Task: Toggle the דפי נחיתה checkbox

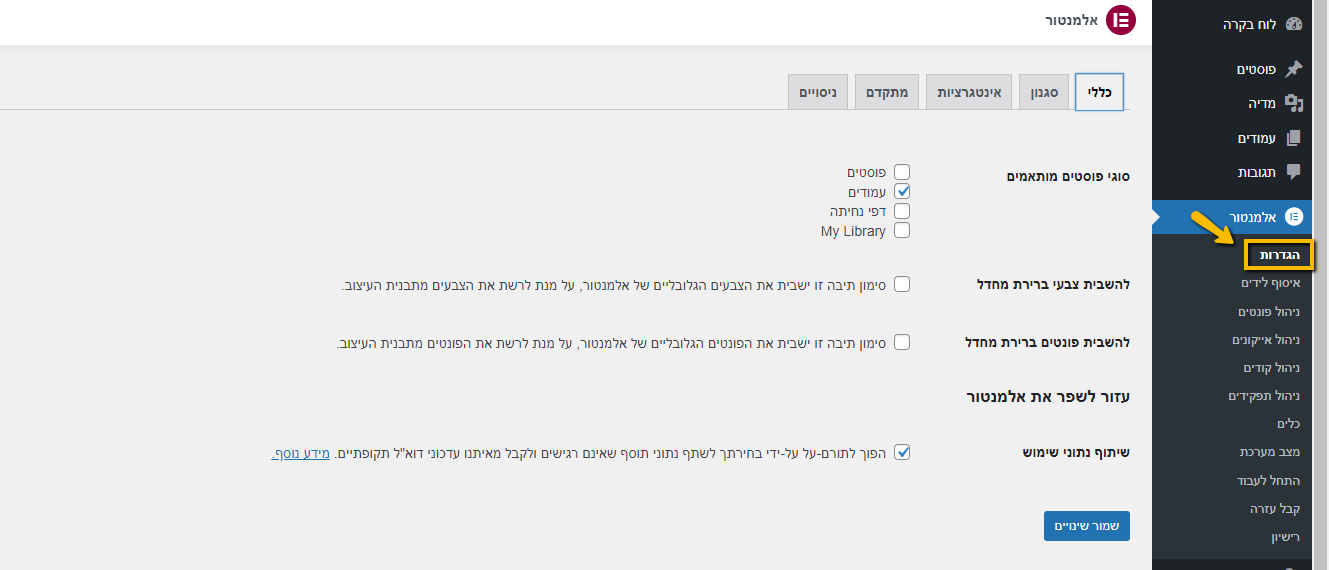Action: click(902, 211)
